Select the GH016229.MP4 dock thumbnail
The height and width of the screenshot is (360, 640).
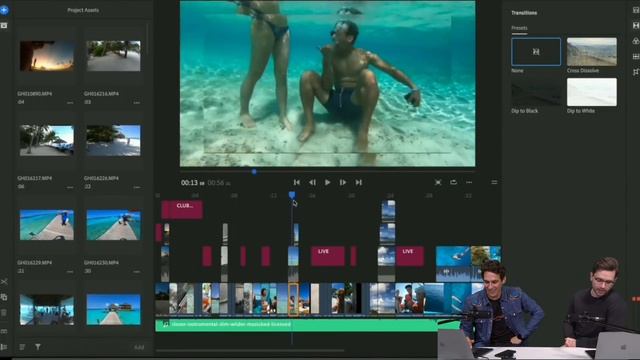pyautogui.click(x=47, y=225)
